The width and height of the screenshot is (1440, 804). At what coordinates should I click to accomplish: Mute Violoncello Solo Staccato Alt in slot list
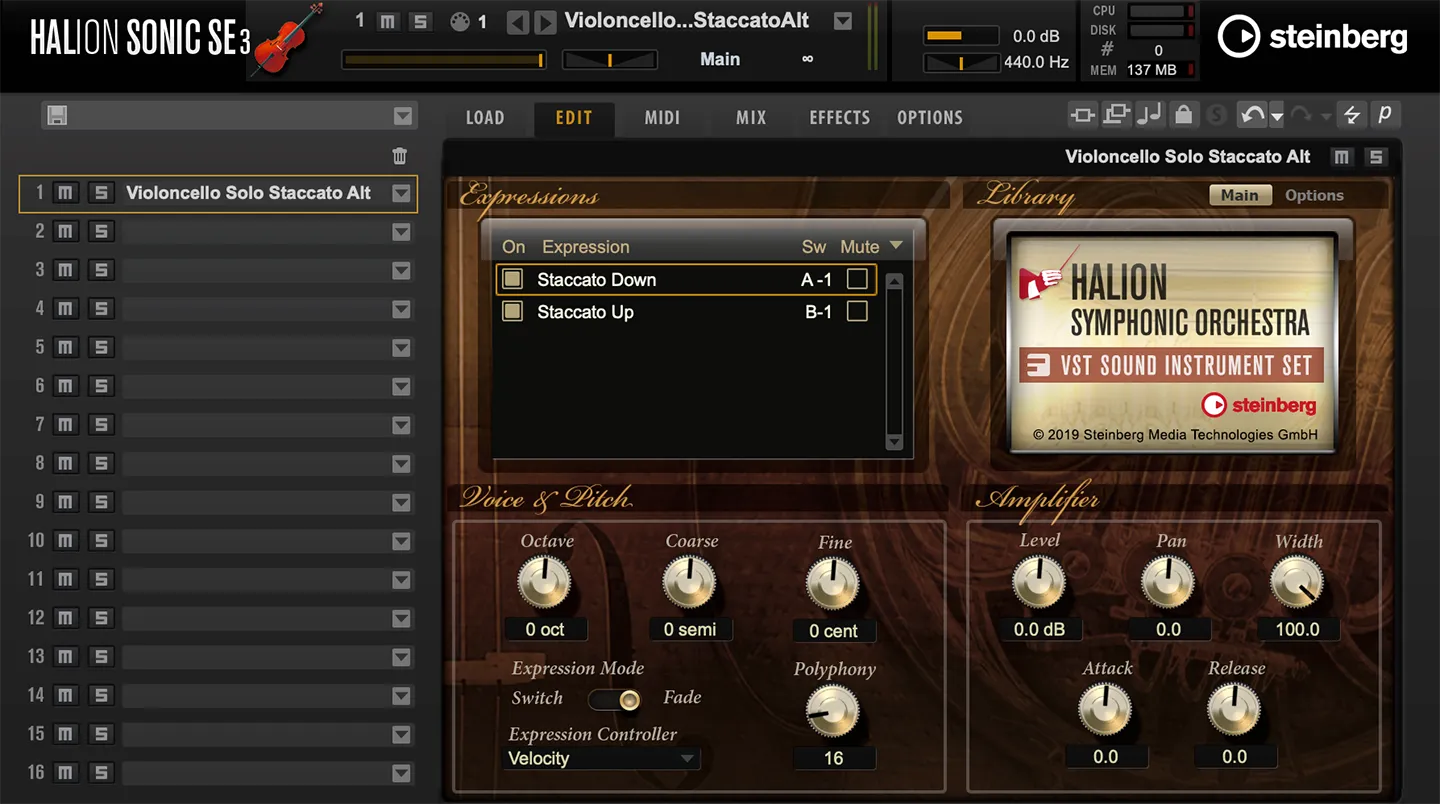(65, 193)
